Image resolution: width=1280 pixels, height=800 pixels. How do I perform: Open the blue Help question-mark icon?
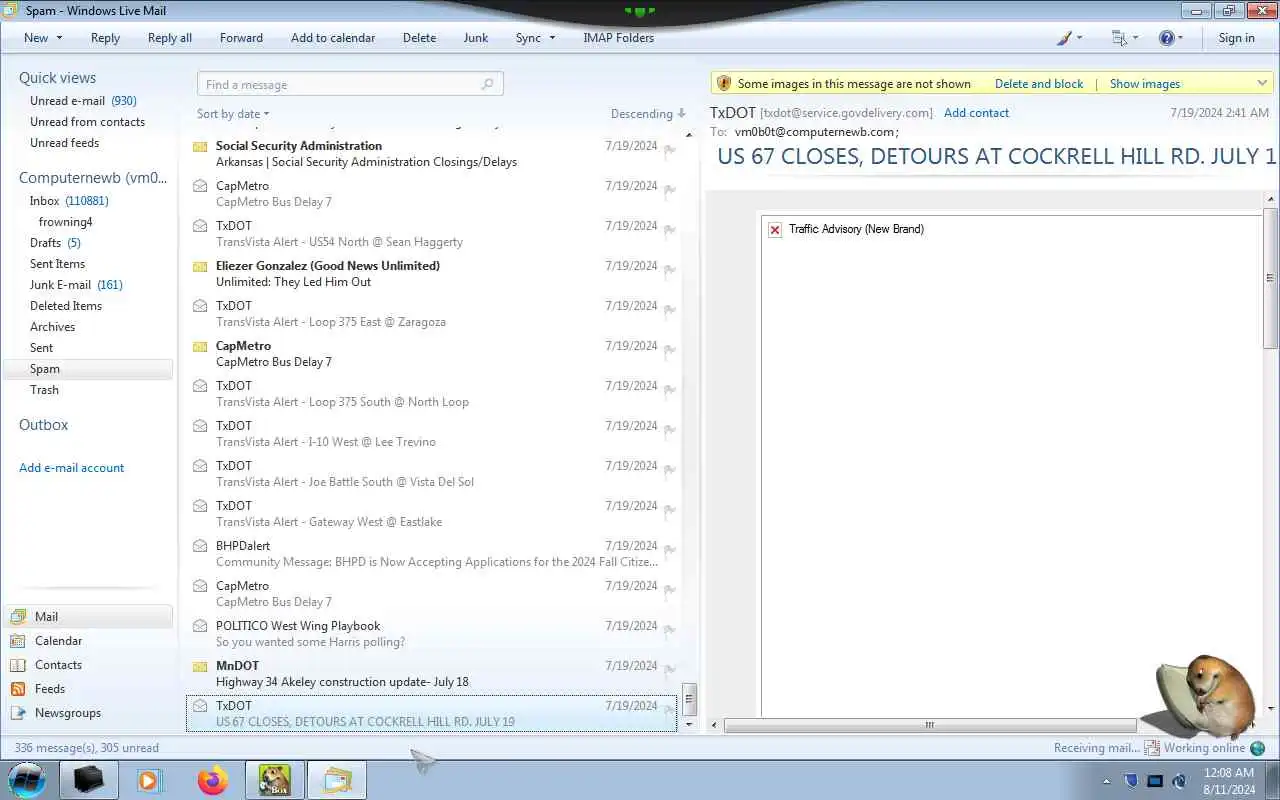pyautogui.click(x=1166, y=38)
